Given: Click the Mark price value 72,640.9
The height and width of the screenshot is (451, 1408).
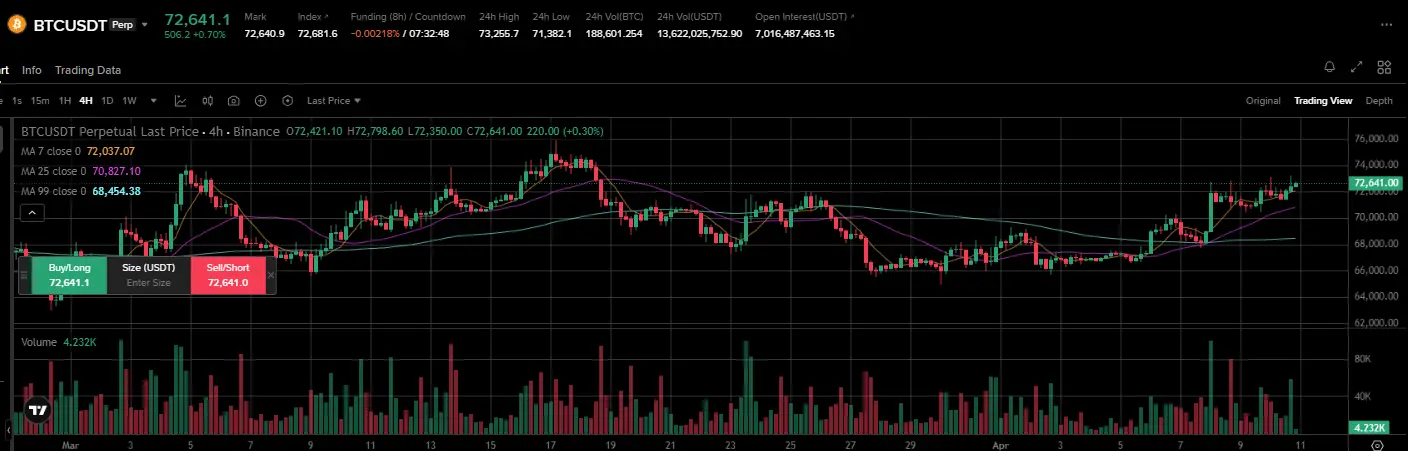Looking at the screenshot, I should point(264,34).
